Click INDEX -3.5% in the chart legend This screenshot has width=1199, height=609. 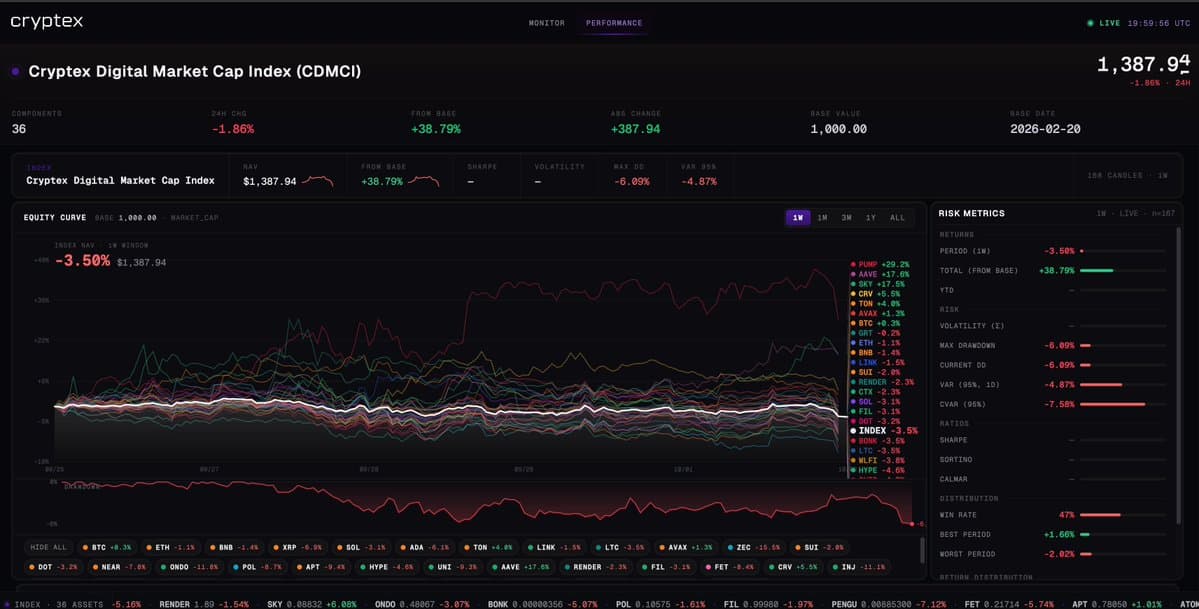[884, 431]
